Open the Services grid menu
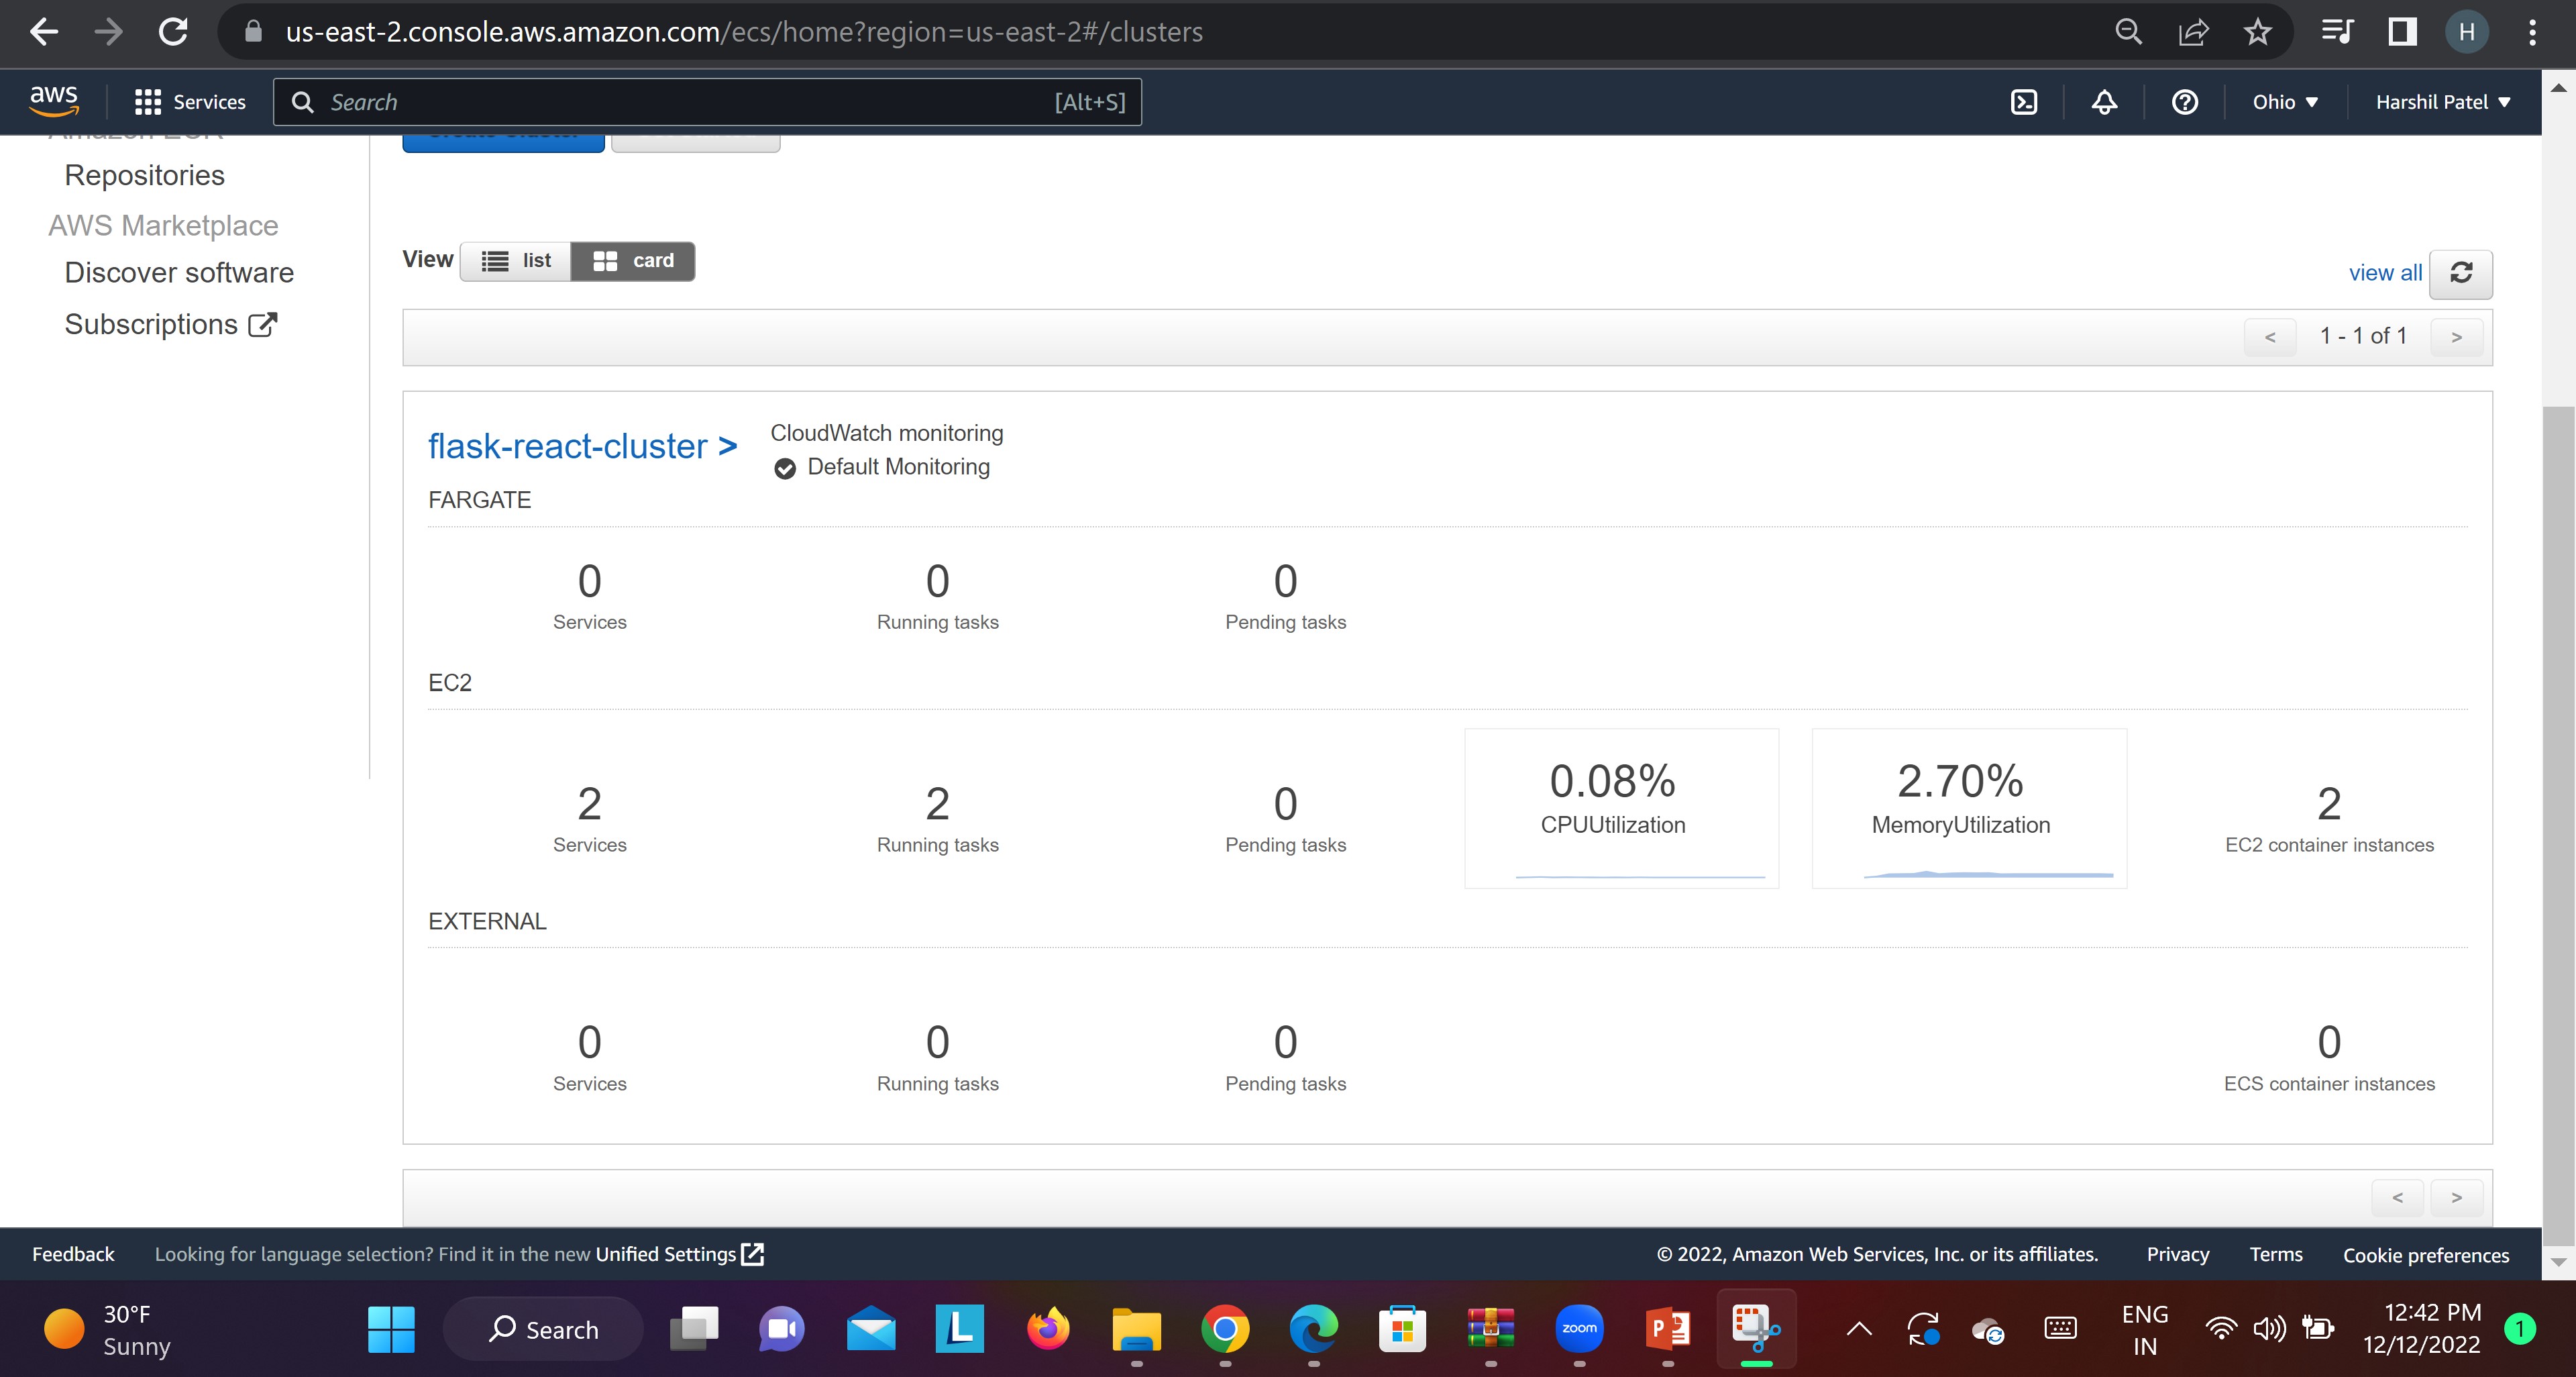The image size is (2576, 1377). [190, 102]
